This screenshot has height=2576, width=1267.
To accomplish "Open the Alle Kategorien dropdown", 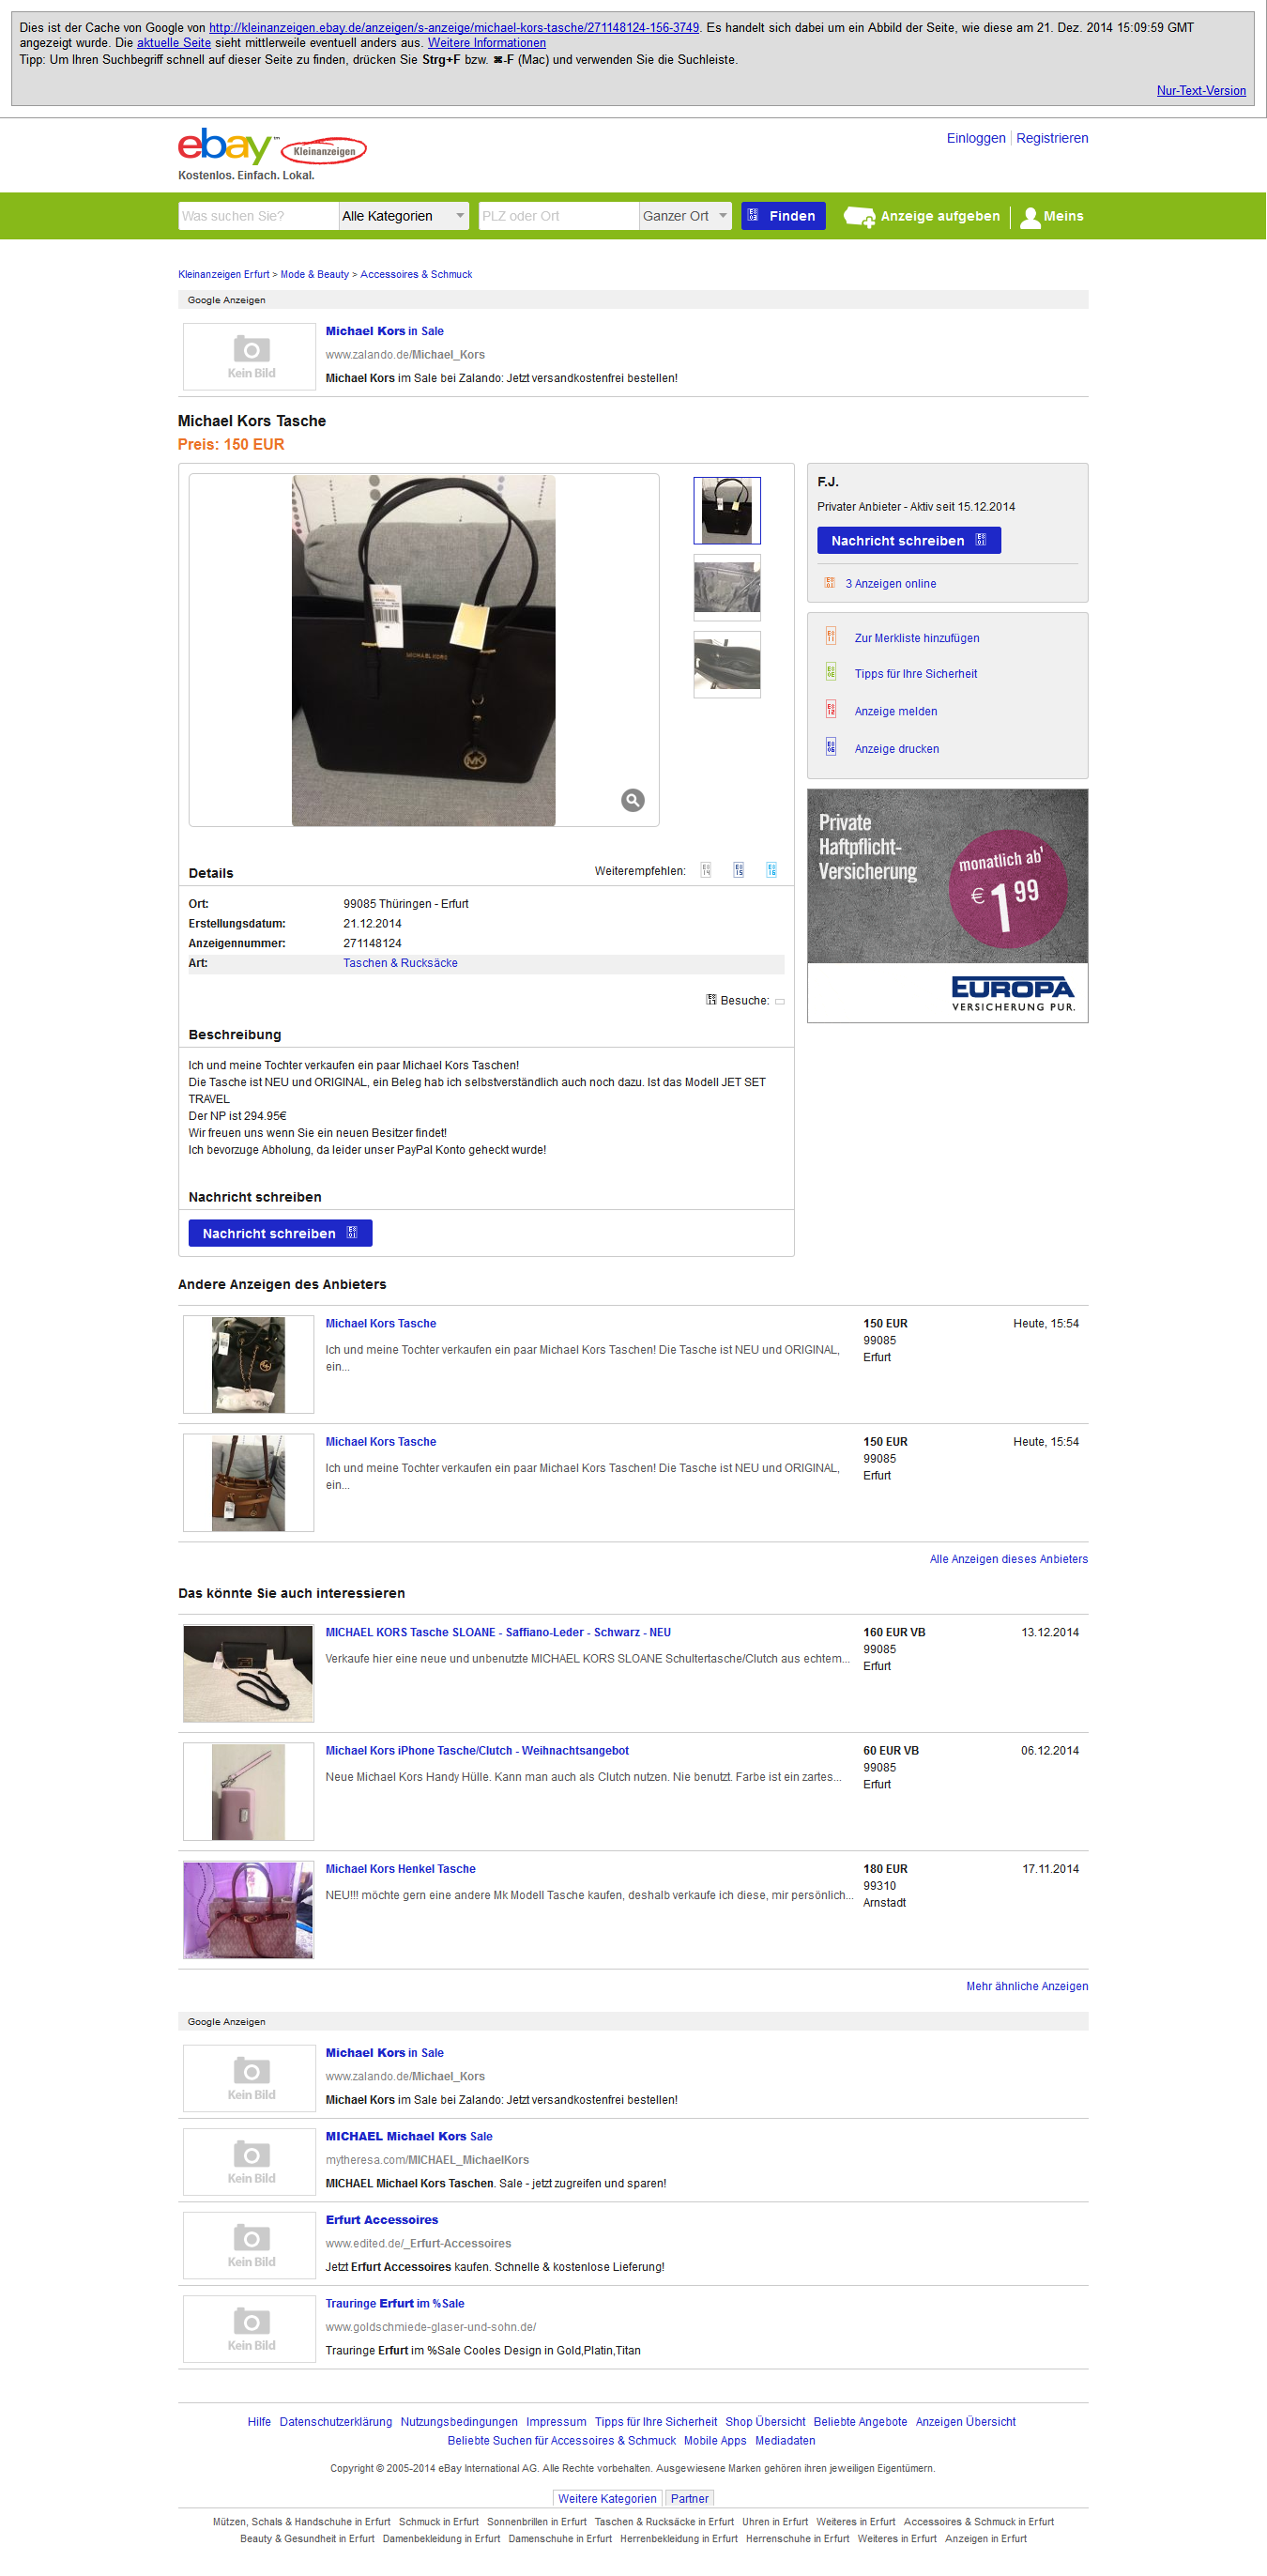I will point(404,216).
